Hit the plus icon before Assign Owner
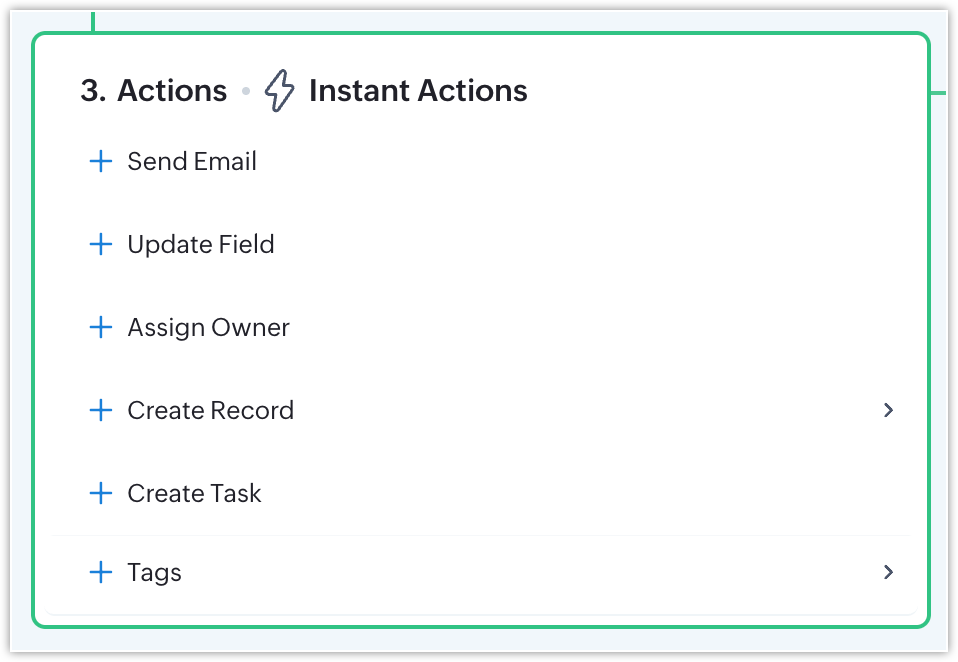Image resolution: width=958 pixels, height=662 pixels. (101, 328)
